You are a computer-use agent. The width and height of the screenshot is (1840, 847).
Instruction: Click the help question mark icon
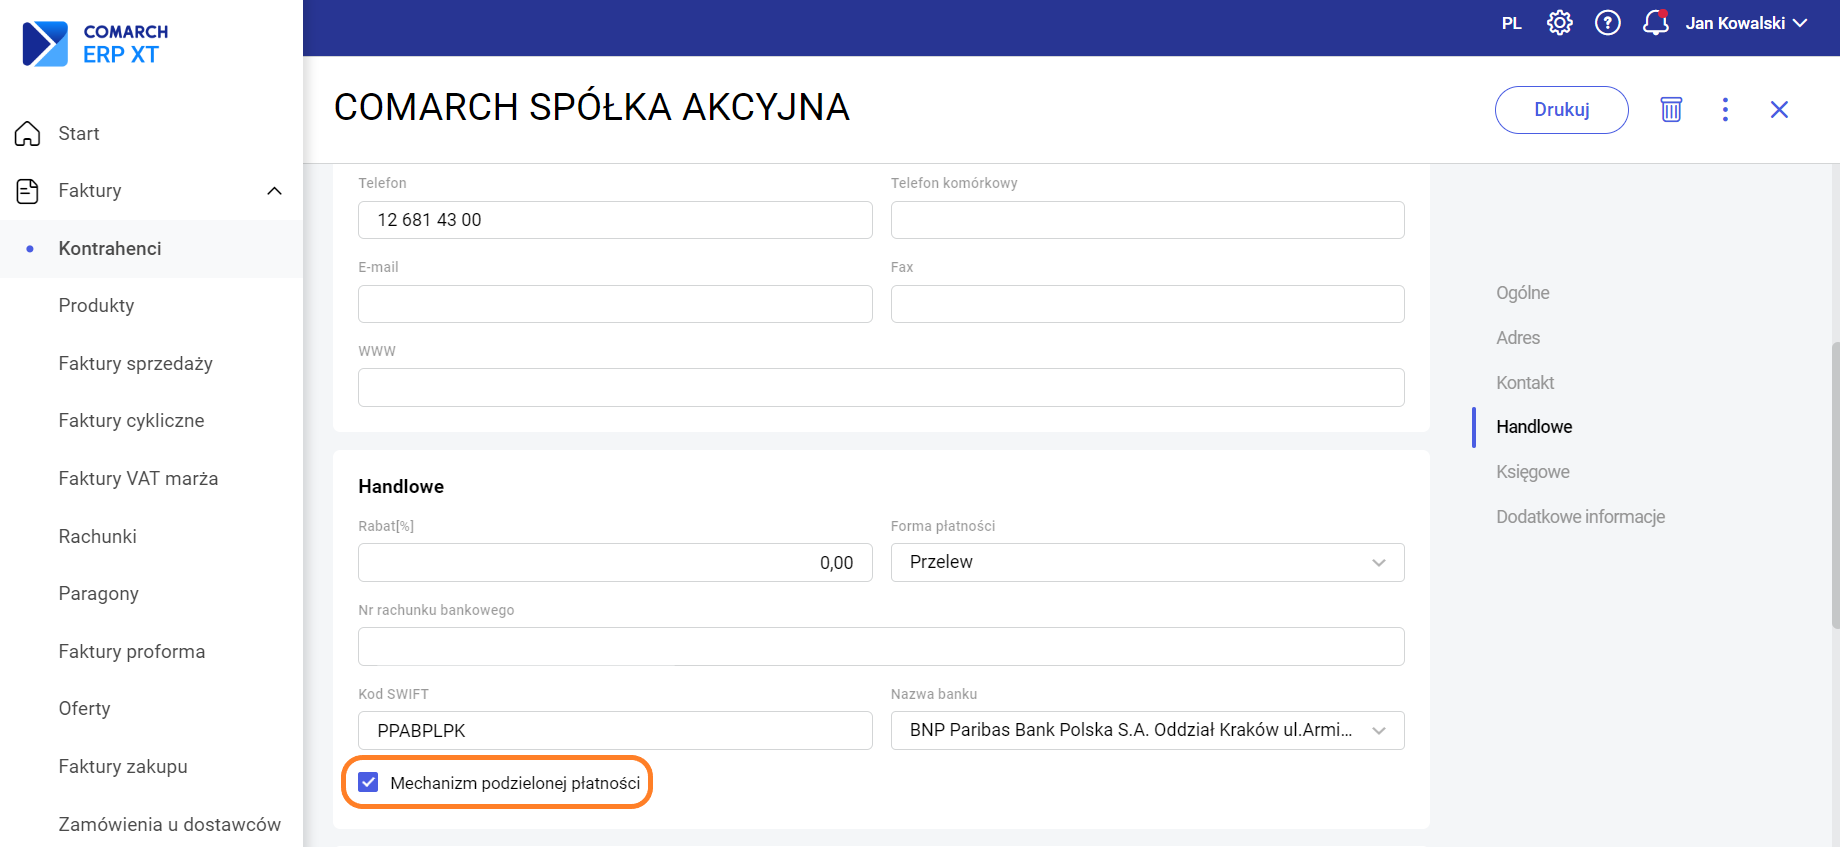(1607, 23)
